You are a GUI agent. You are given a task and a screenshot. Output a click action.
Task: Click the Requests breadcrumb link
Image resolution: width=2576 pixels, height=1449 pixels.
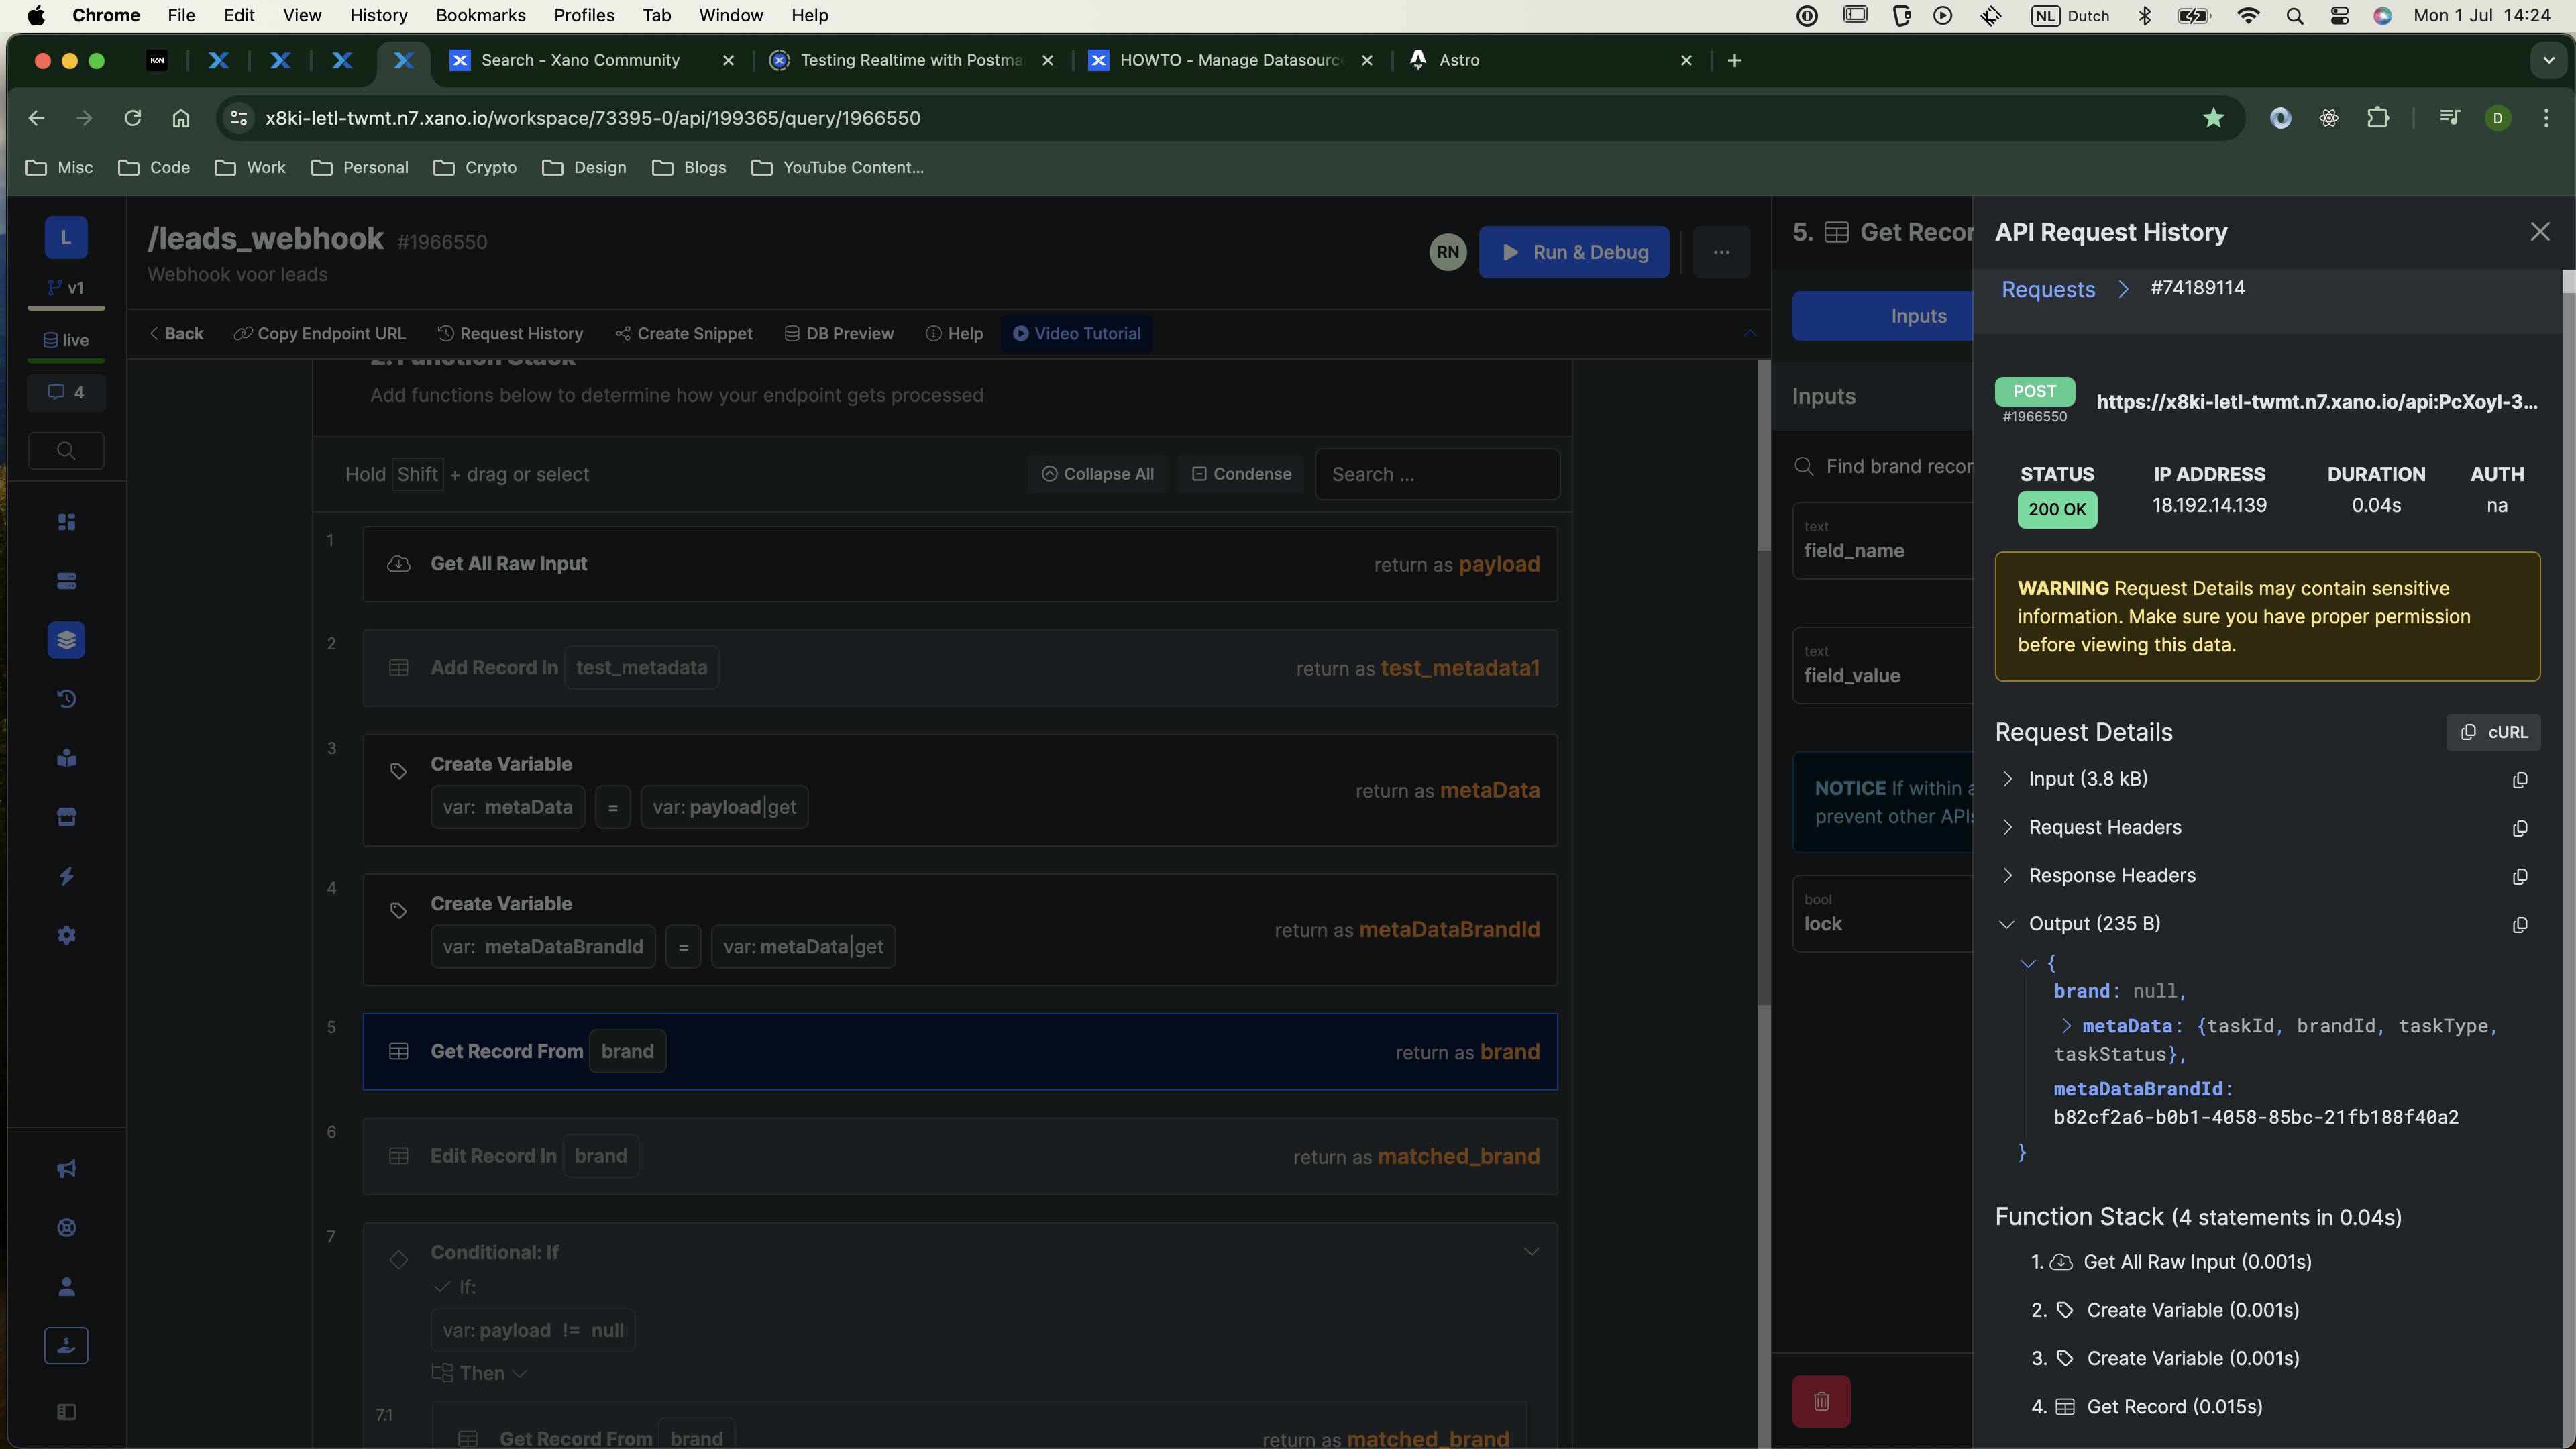pos(2047,289)
